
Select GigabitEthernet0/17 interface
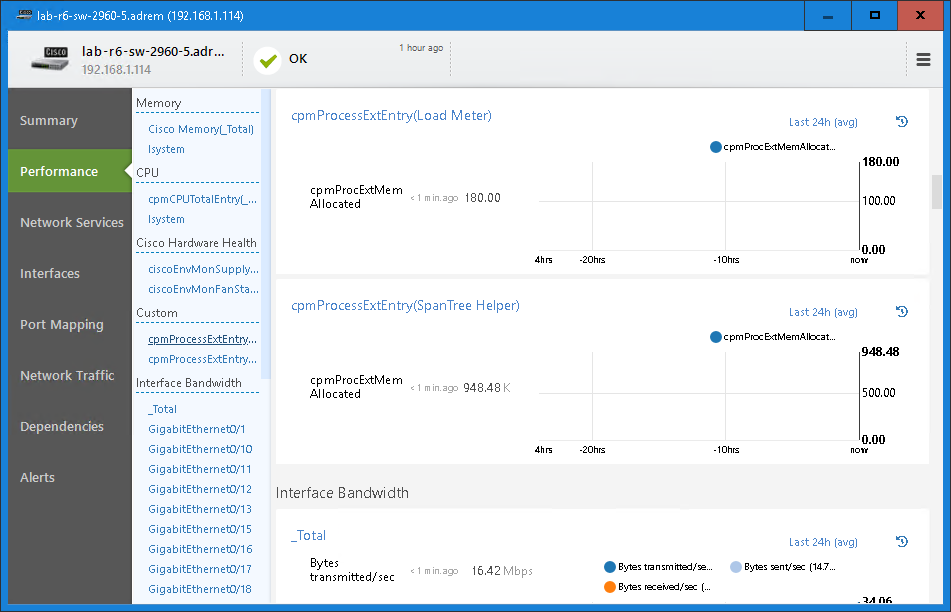tap(200, 569)
